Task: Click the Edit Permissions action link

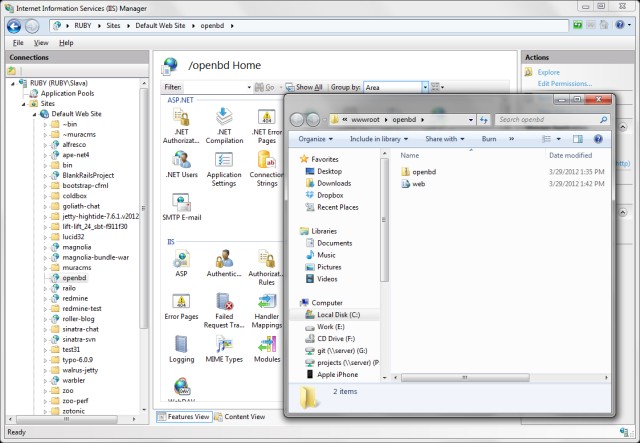Action: click(564, 84)
